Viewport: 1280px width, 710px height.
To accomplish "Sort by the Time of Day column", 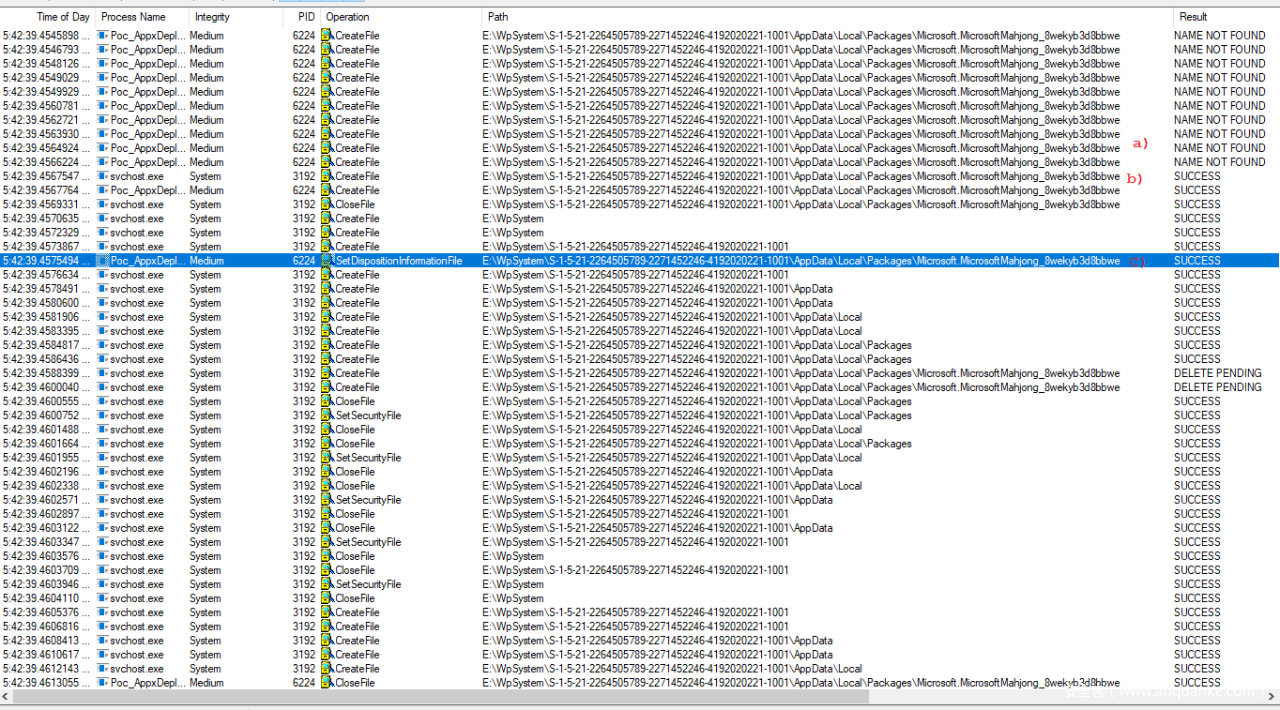I will click(x=62, y=17).
